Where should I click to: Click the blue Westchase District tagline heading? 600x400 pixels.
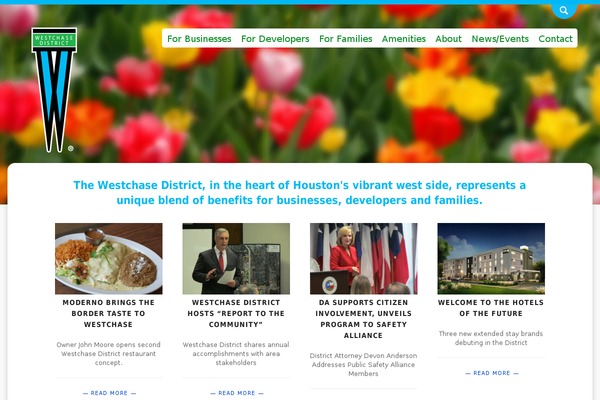pos(300,193)
